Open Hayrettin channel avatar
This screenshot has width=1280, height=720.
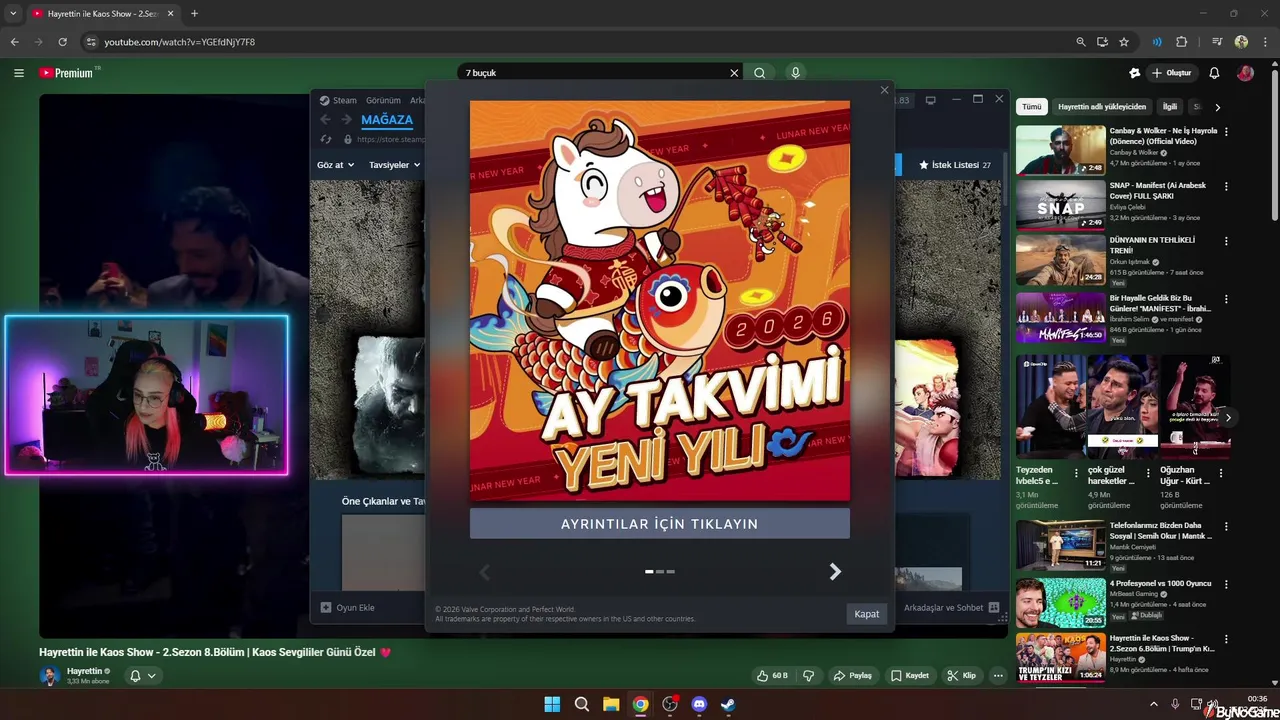tap(49, 676)
